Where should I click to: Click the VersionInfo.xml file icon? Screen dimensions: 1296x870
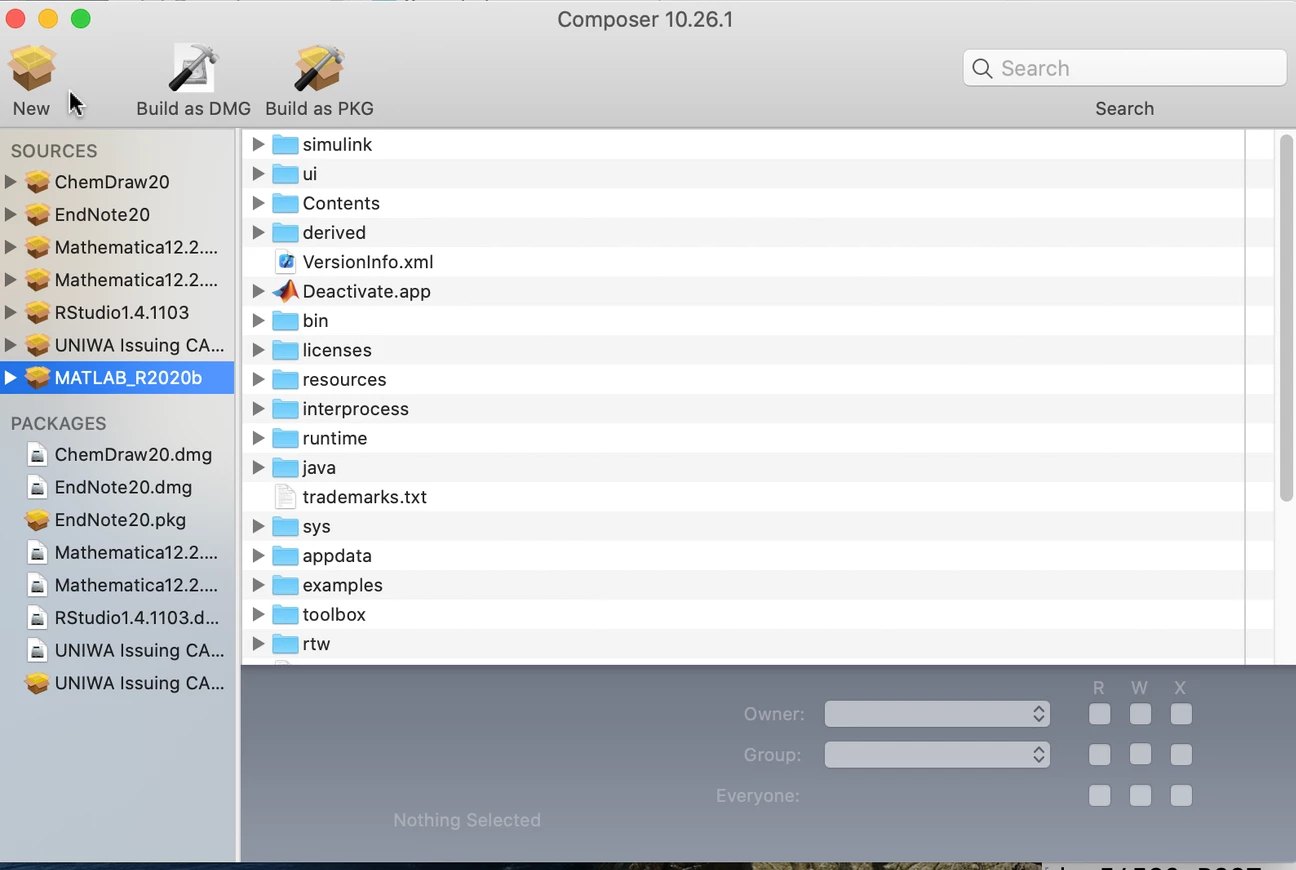click(x=286, y=262)
